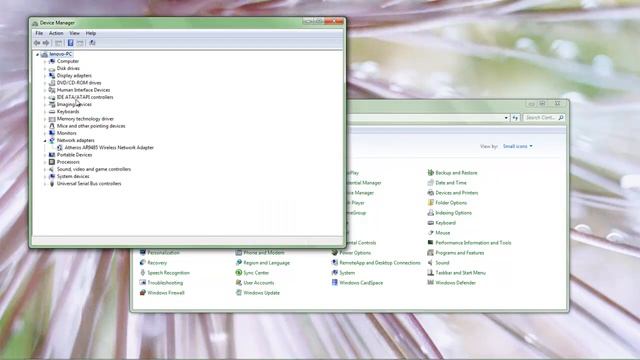The width and height of the screenshot is (640, 360).
Task: Expand the Display adapters node
Action: coord(45,76)
